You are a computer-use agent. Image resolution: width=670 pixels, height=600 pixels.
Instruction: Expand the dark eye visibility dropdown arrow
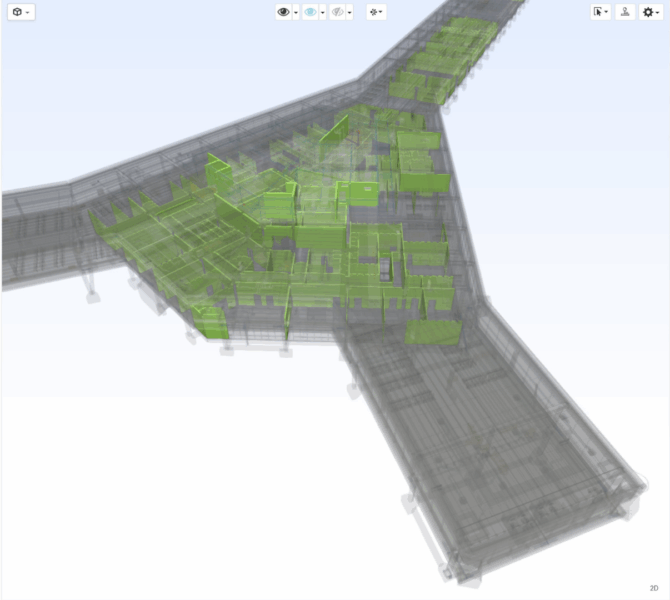296,13
